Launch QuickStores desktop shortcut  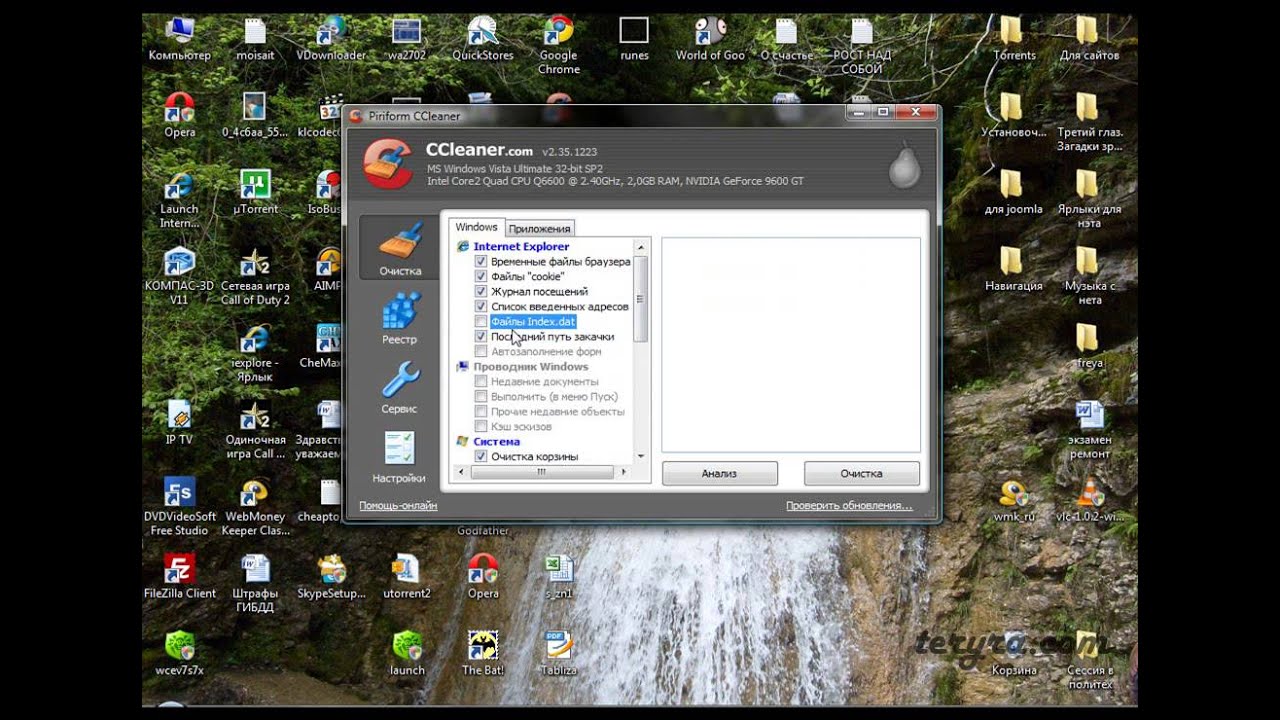(483, 40)
